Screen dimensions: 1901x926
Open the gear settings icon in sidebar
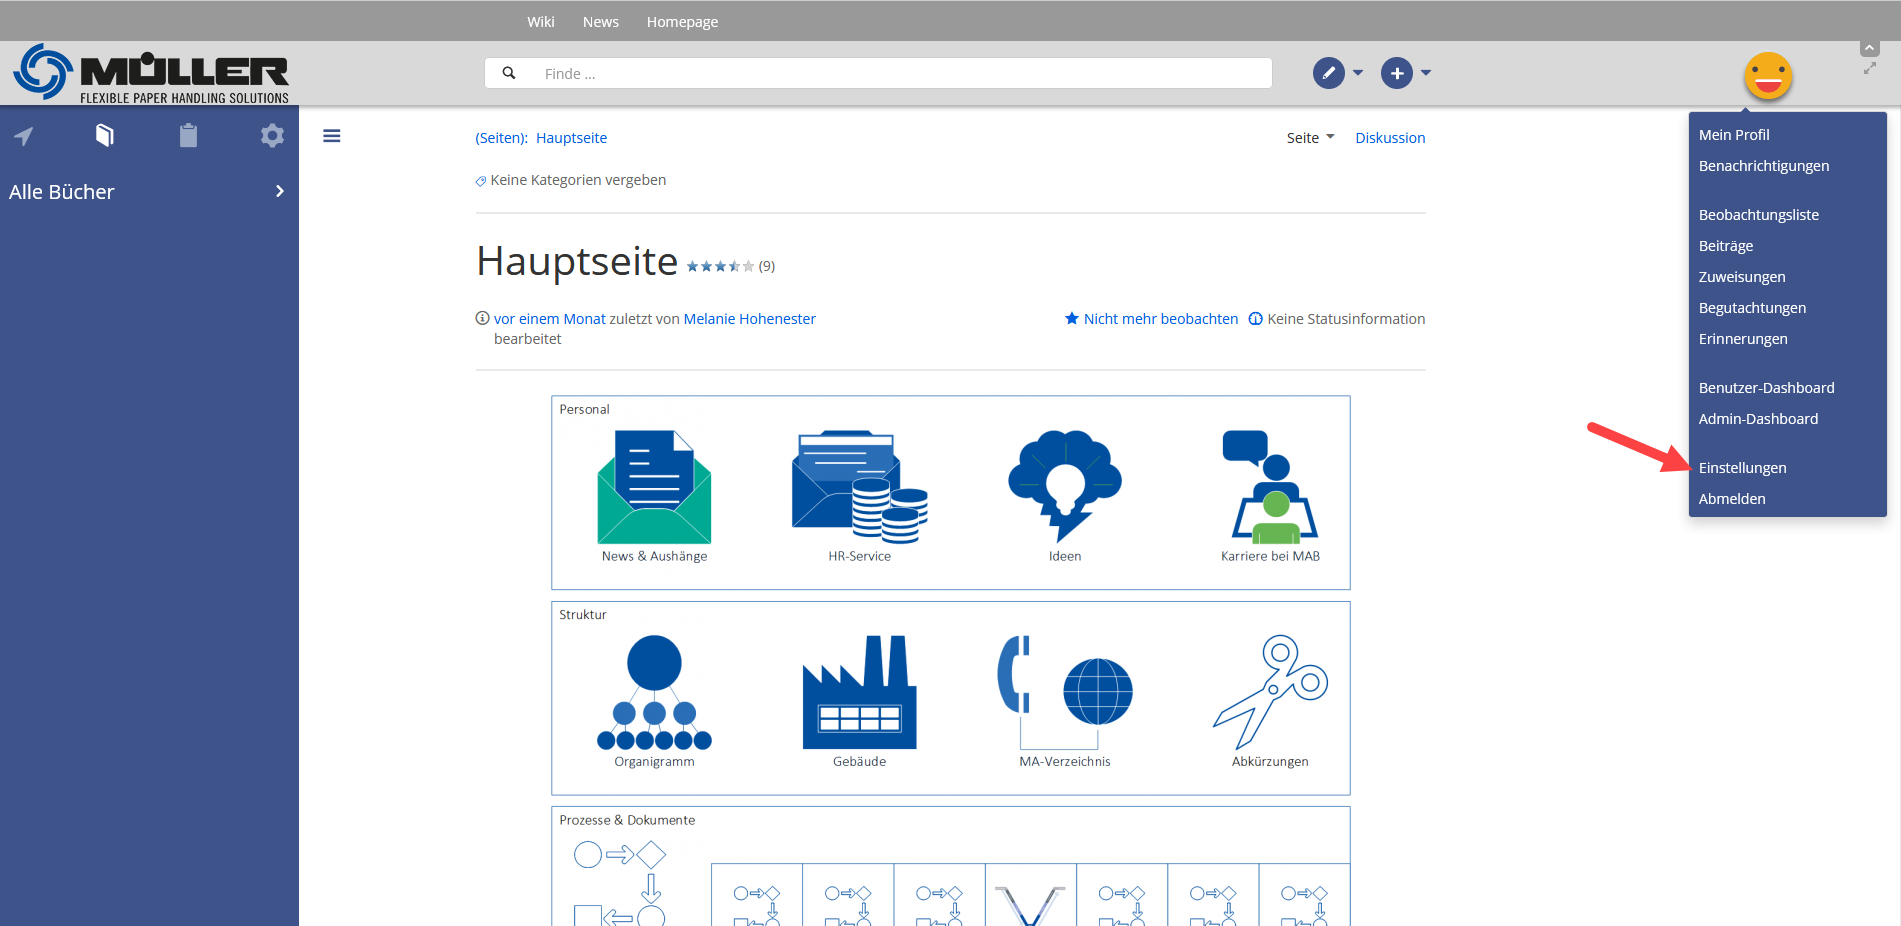point(272,136)
